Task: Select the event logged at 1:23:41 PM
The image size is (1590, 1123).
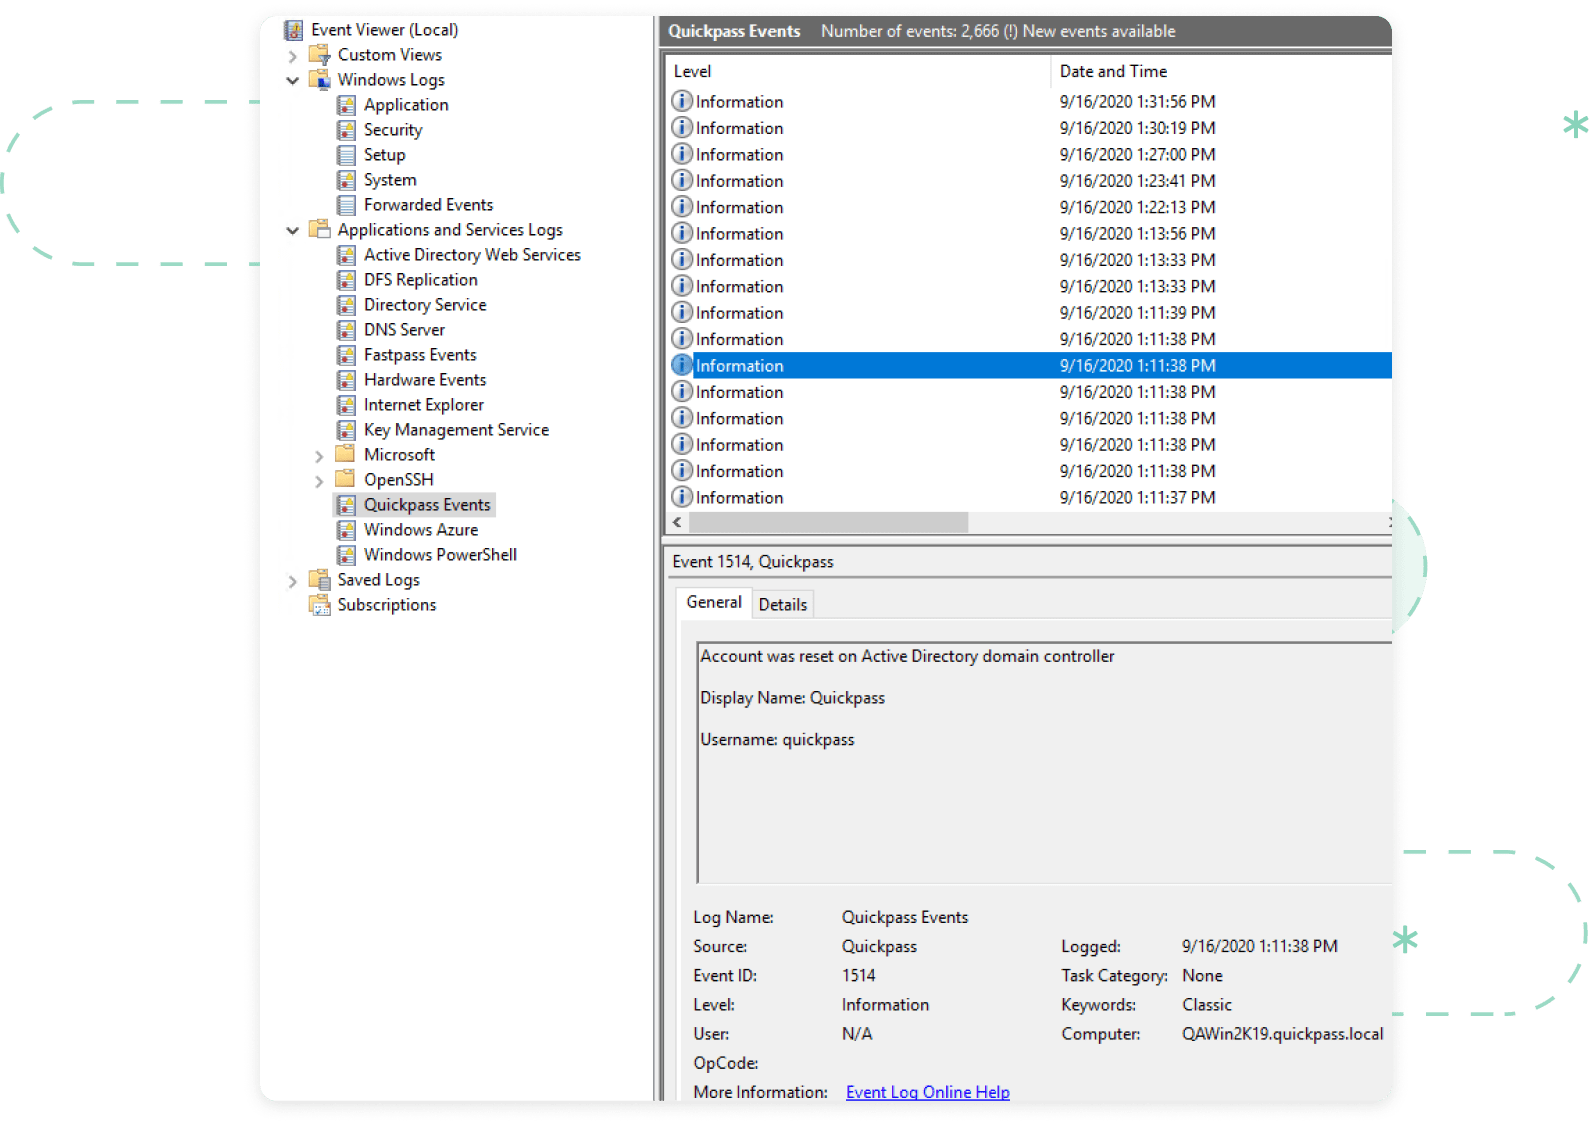Action: [1029, 181]
